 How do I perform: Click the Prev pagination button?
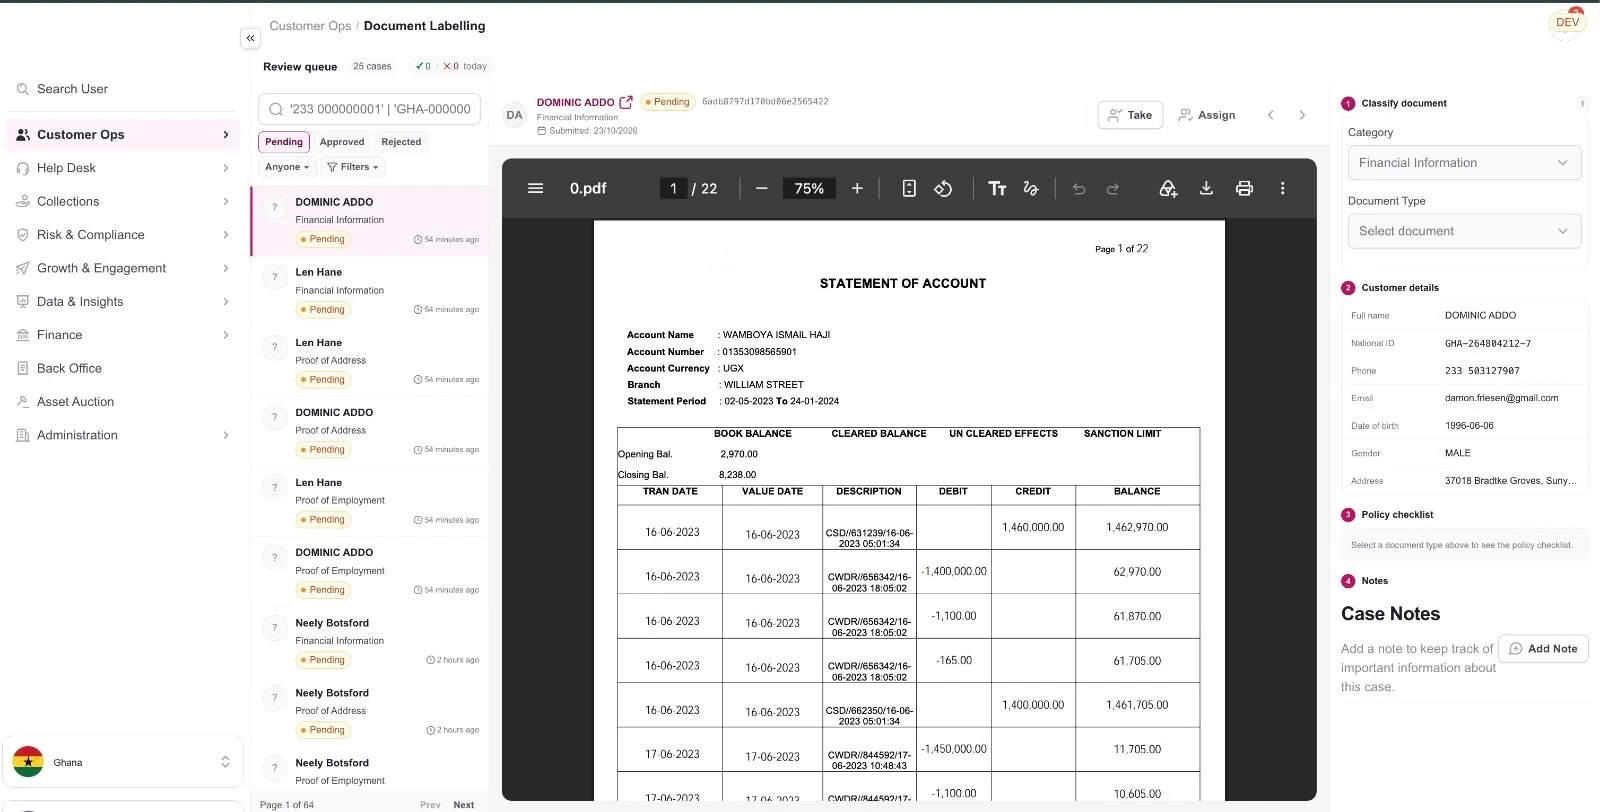[x=430, y=805]
